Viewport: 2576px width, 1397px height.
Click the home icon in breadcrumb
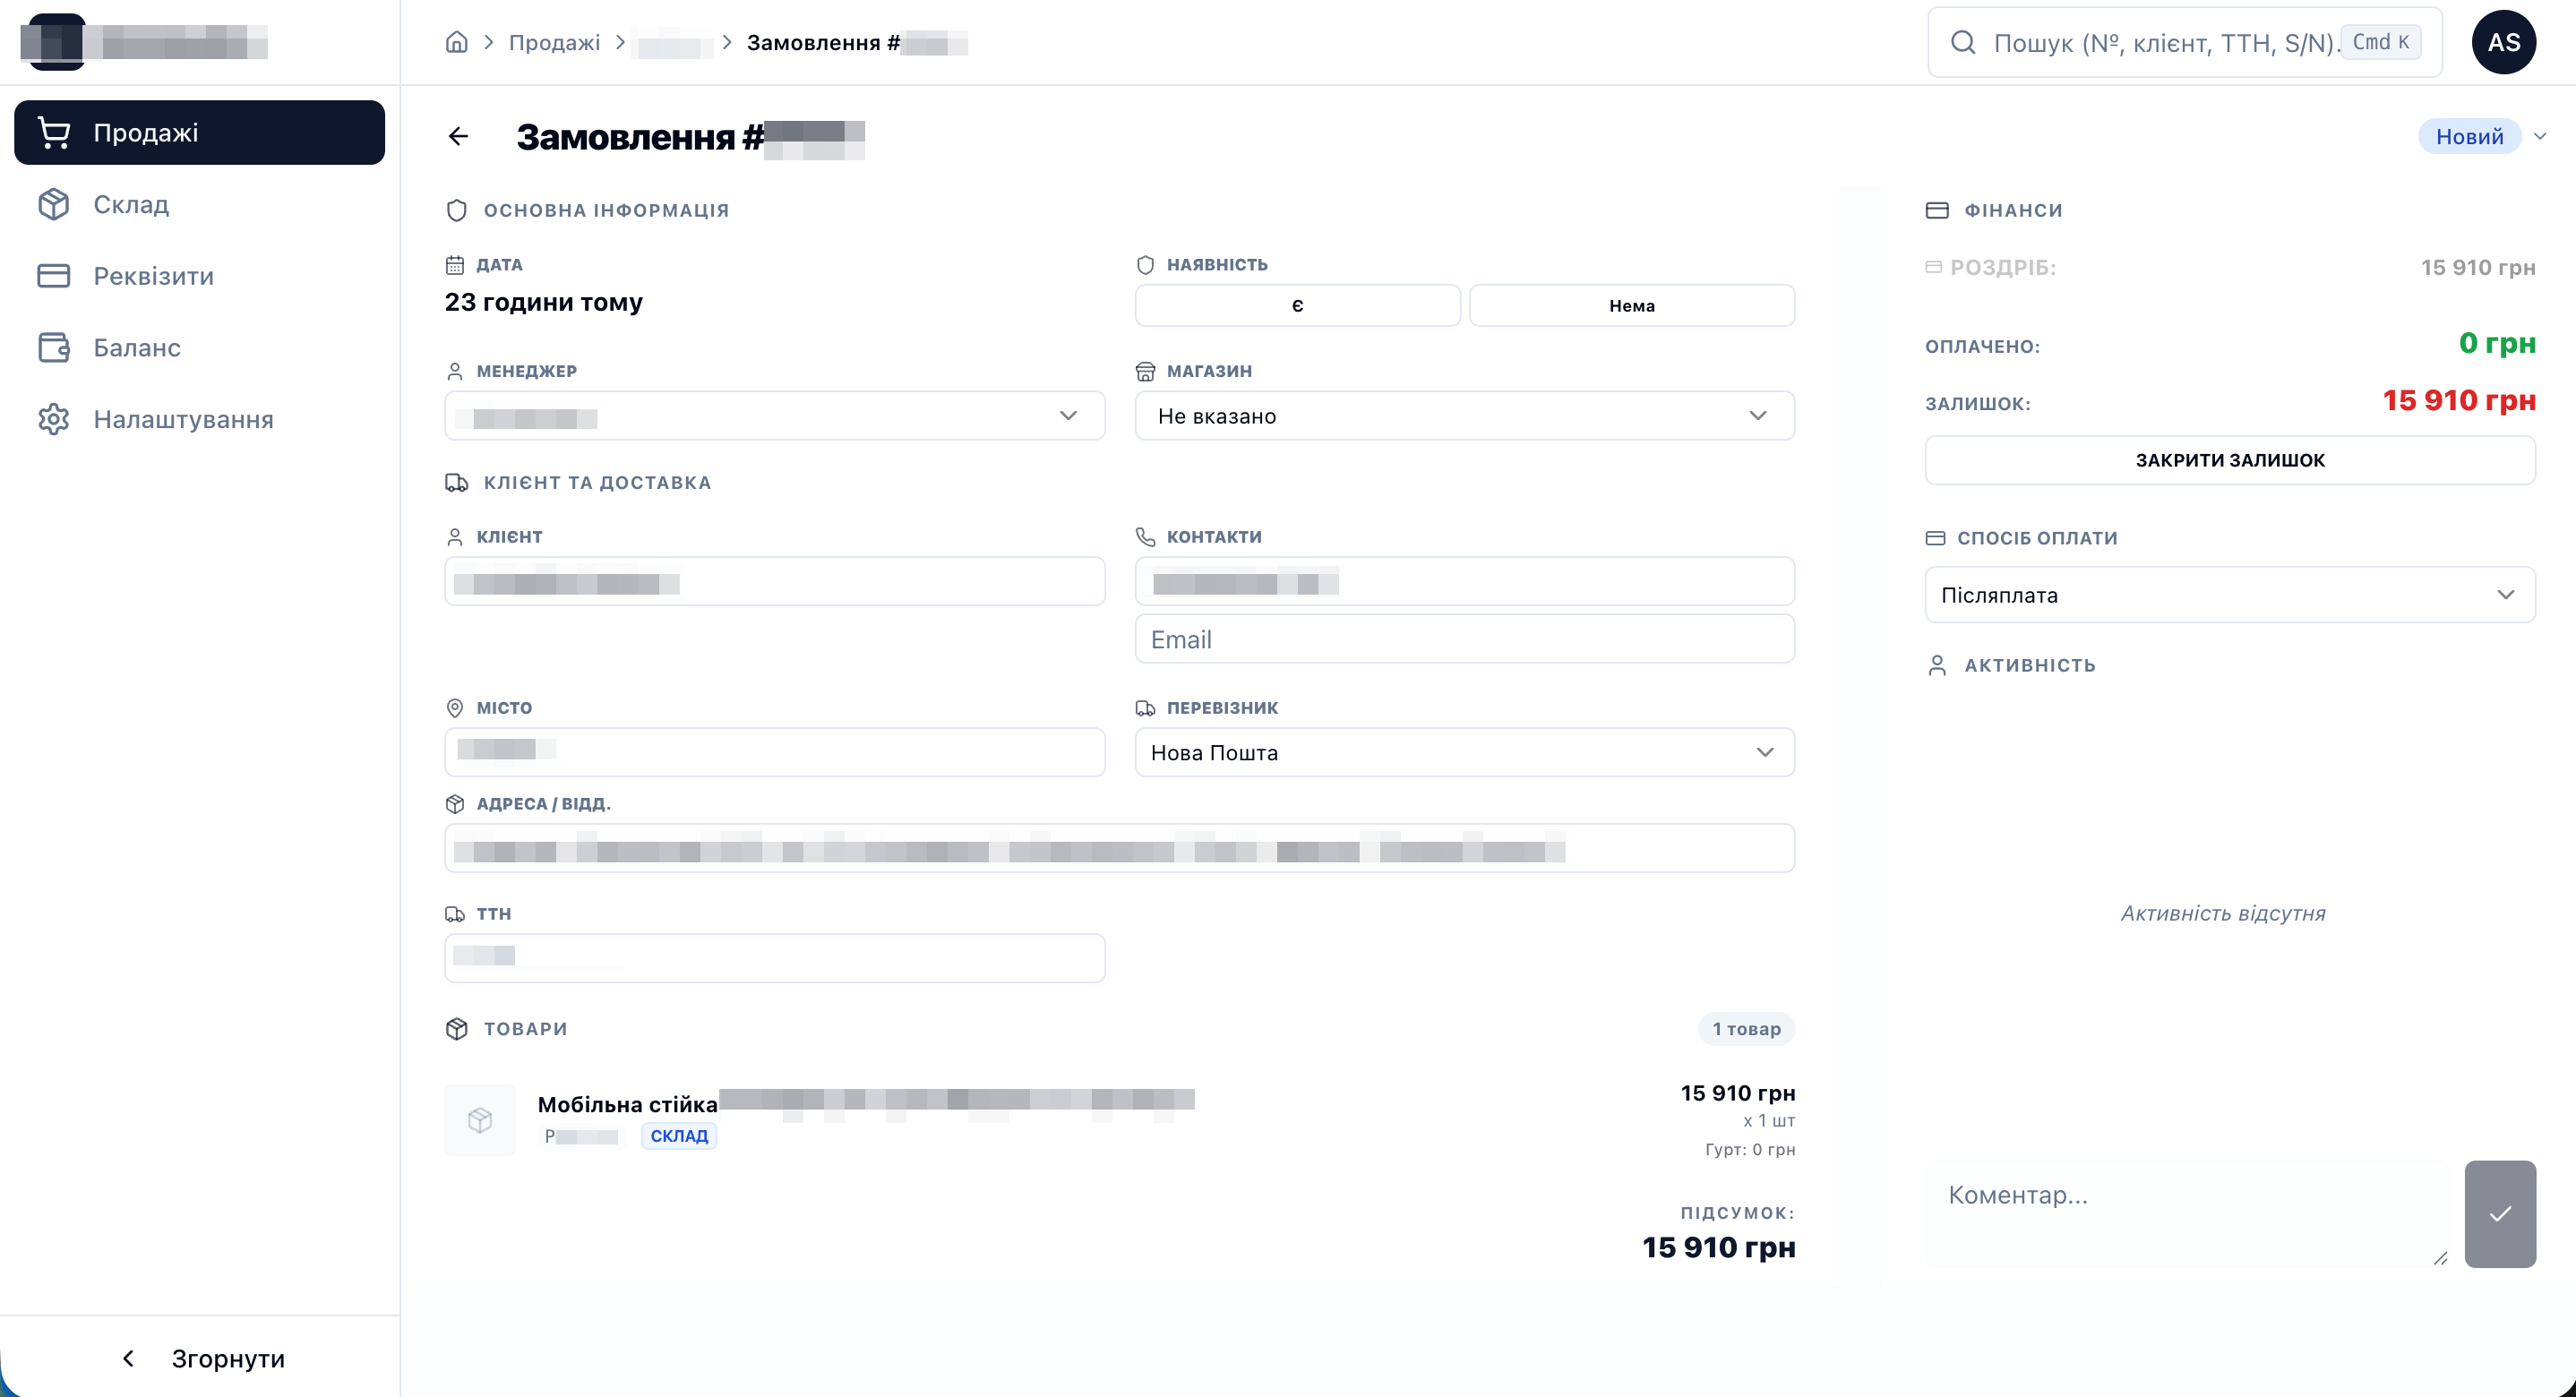[x=456, y=42]
